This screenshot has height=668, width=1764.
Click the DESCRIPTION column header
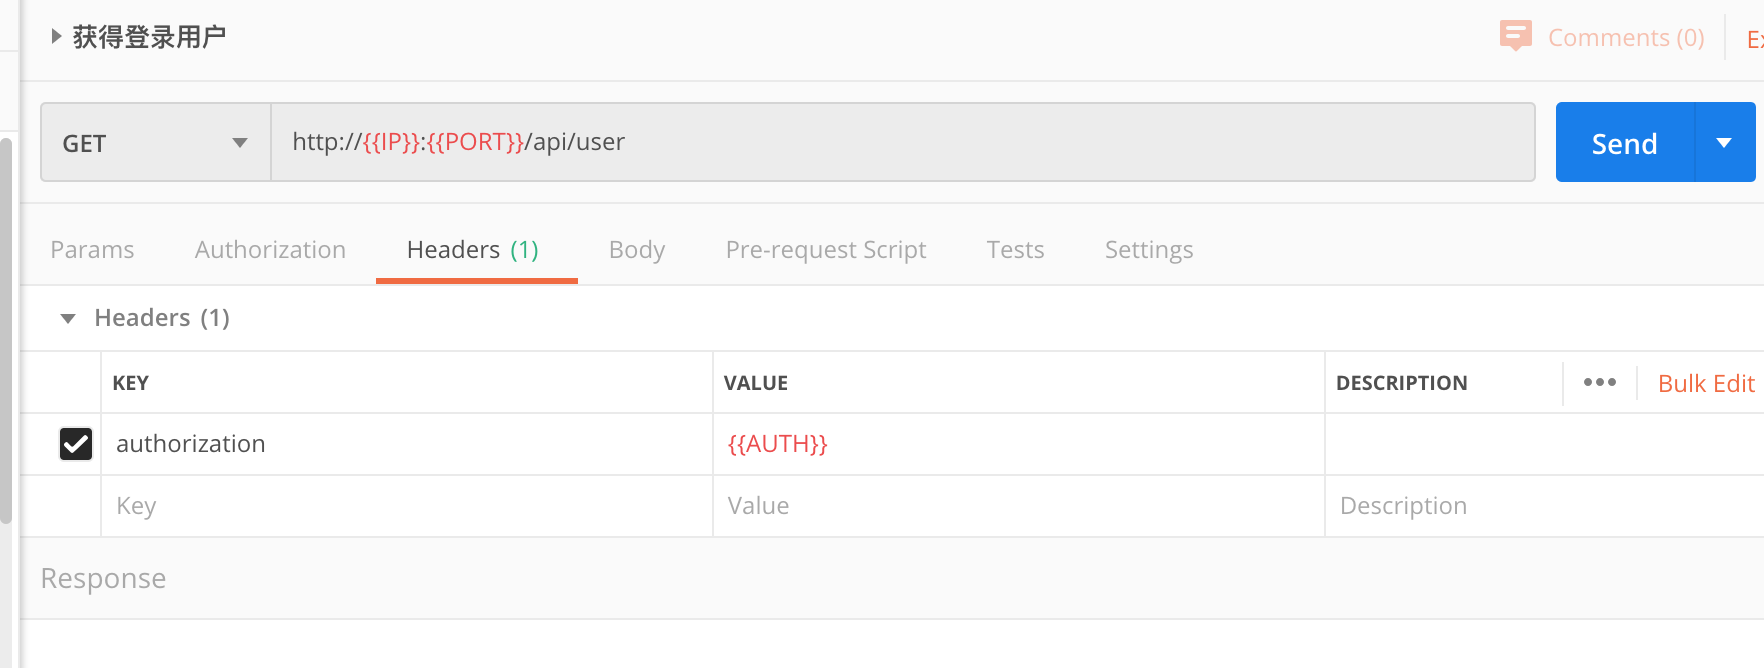1402,383
